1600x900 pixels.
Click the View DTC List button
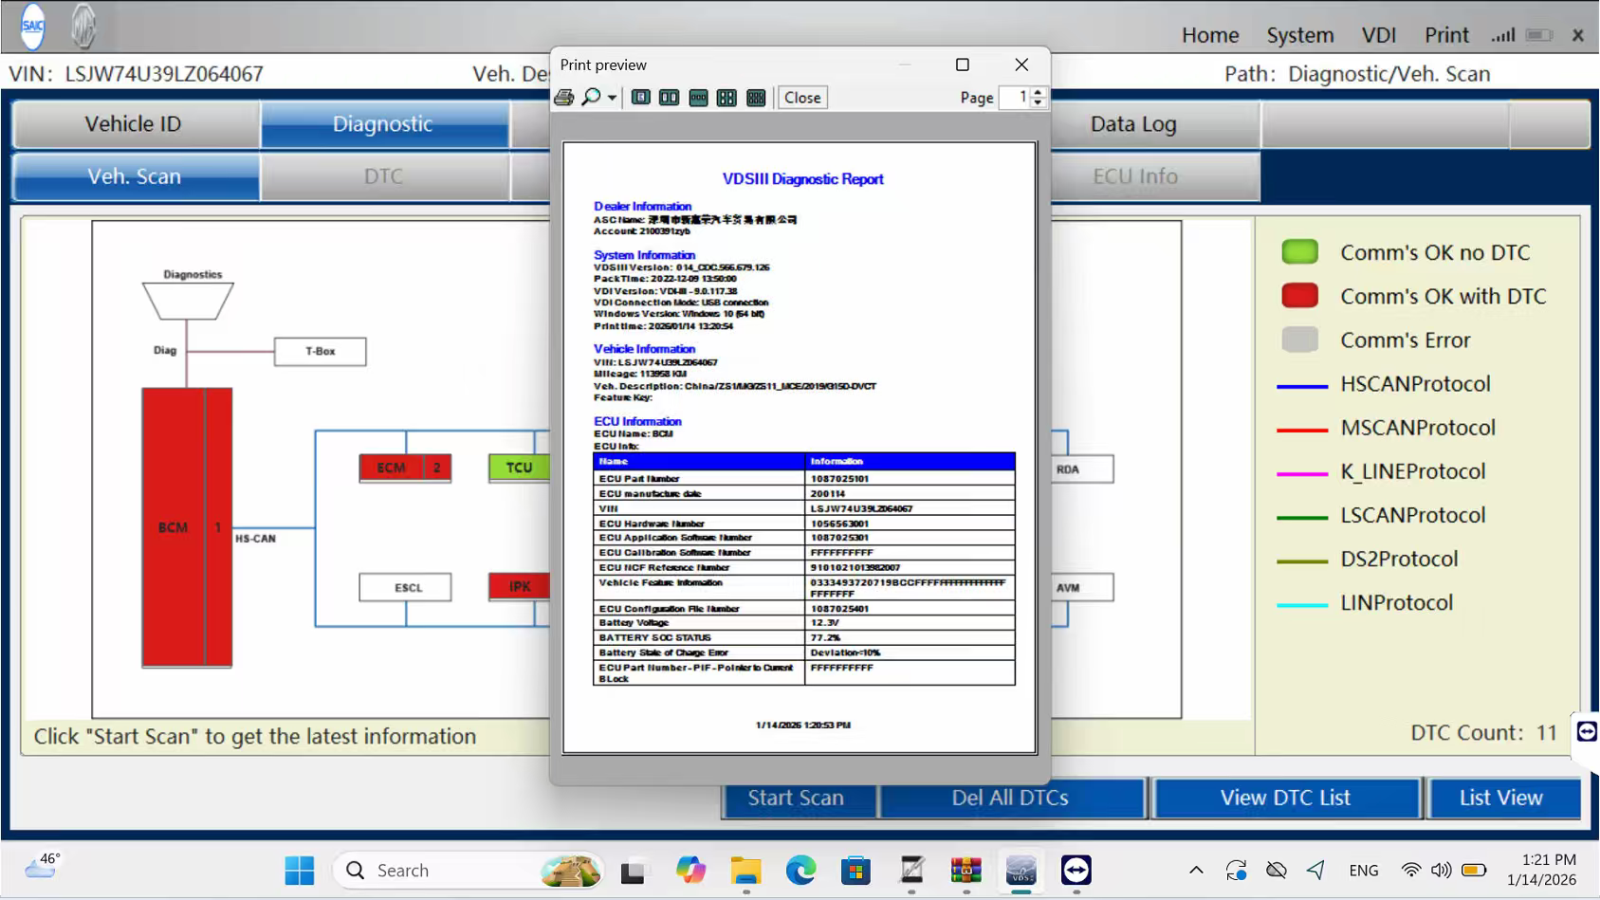(x=1285, y=797)
